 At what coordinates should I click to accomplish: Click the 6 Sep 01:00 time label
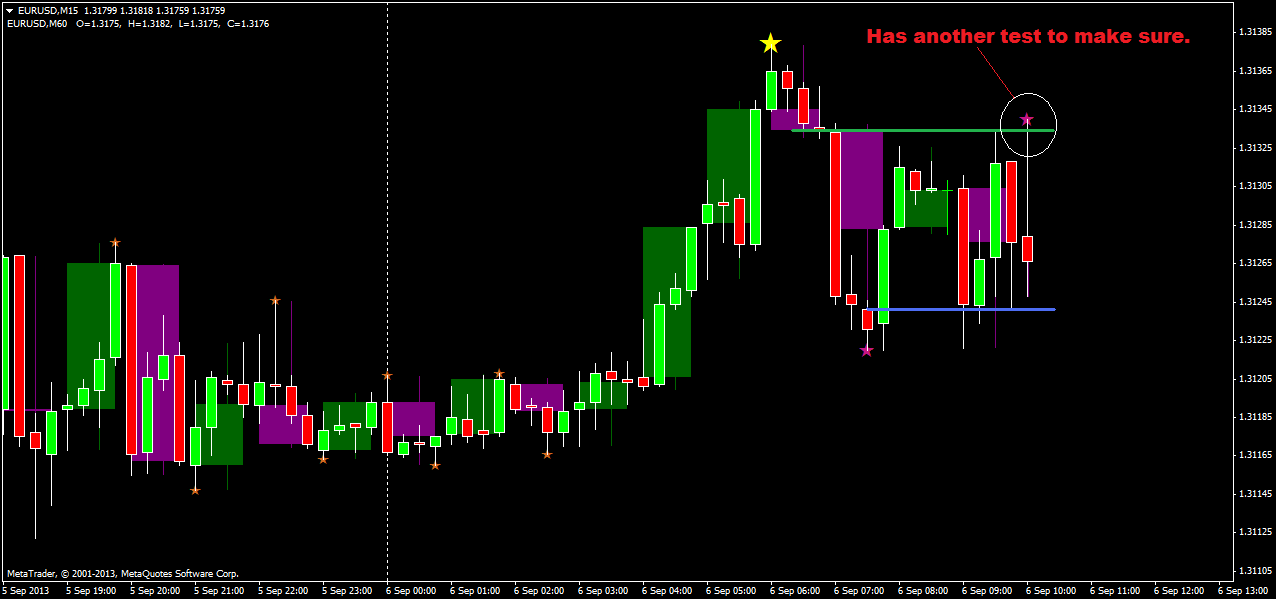(476, 591)
